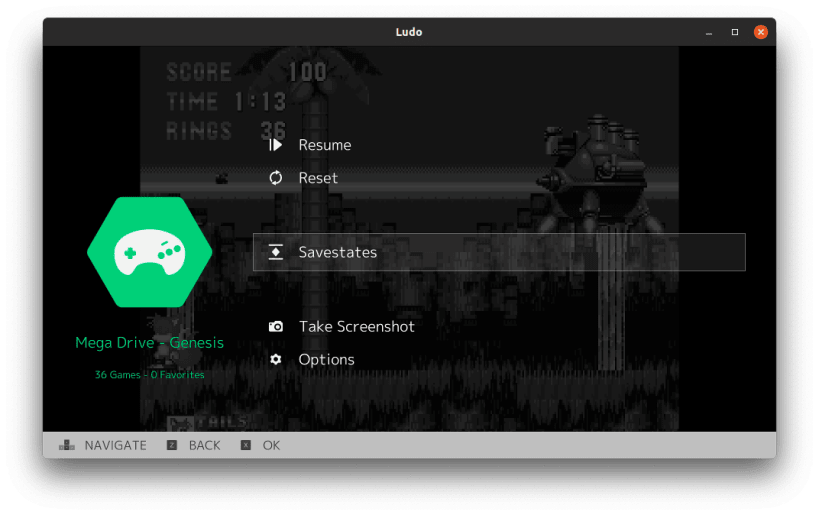Click the Resume play icon
The width and height of the screenshot is (819, 515).
click(x=275, y=145)
